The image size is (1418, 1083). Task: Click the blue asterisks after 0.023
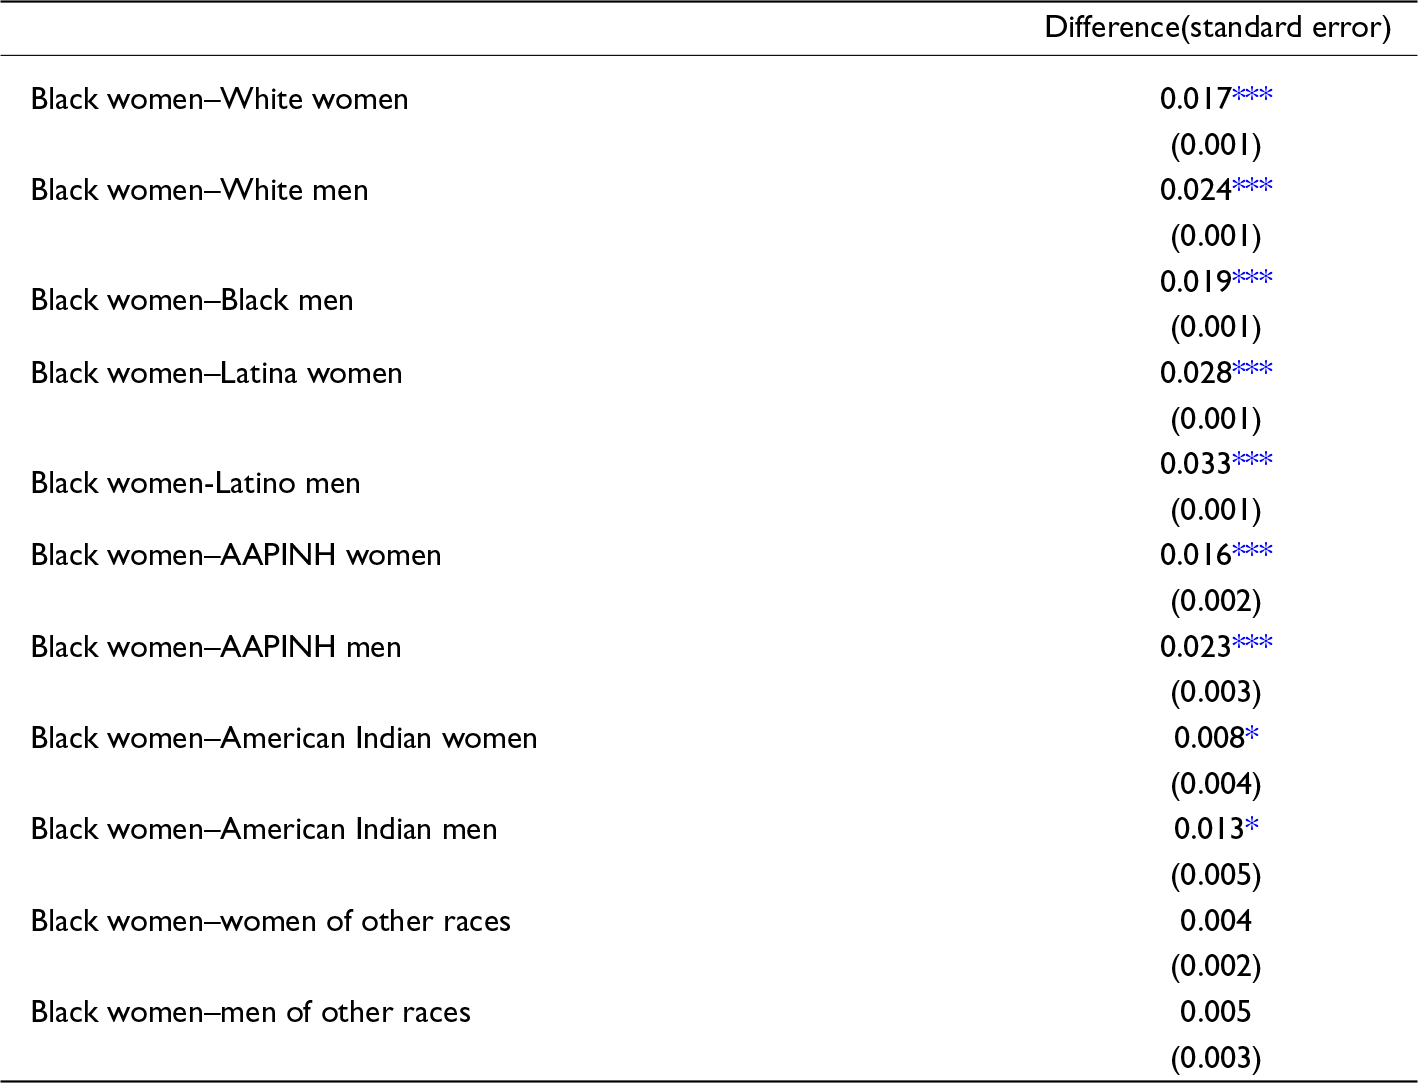tap(1252, 644)
